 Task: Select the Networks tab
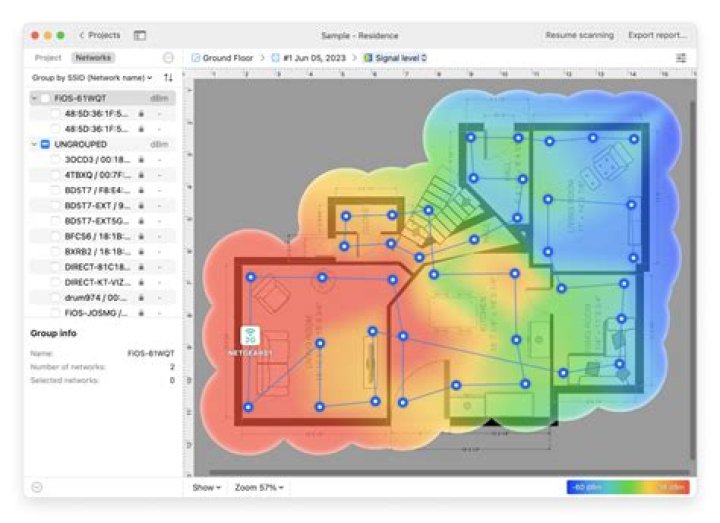[x=93, y=58]
